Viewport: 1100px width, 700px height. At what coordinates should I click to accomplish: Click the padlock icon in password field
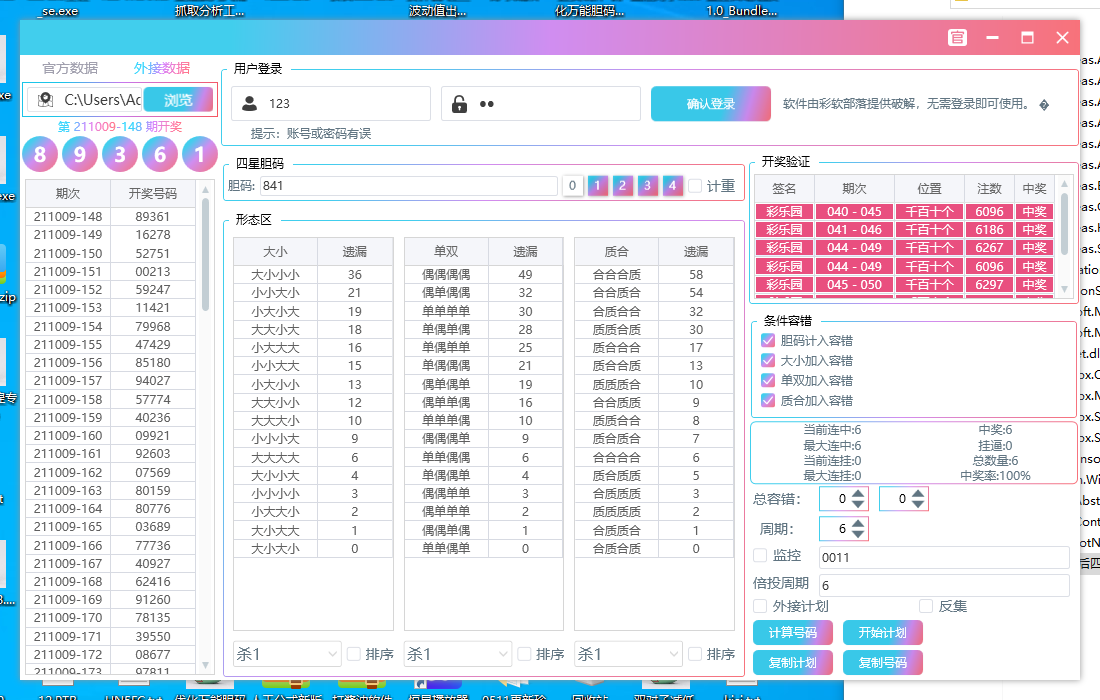(460, 104)
